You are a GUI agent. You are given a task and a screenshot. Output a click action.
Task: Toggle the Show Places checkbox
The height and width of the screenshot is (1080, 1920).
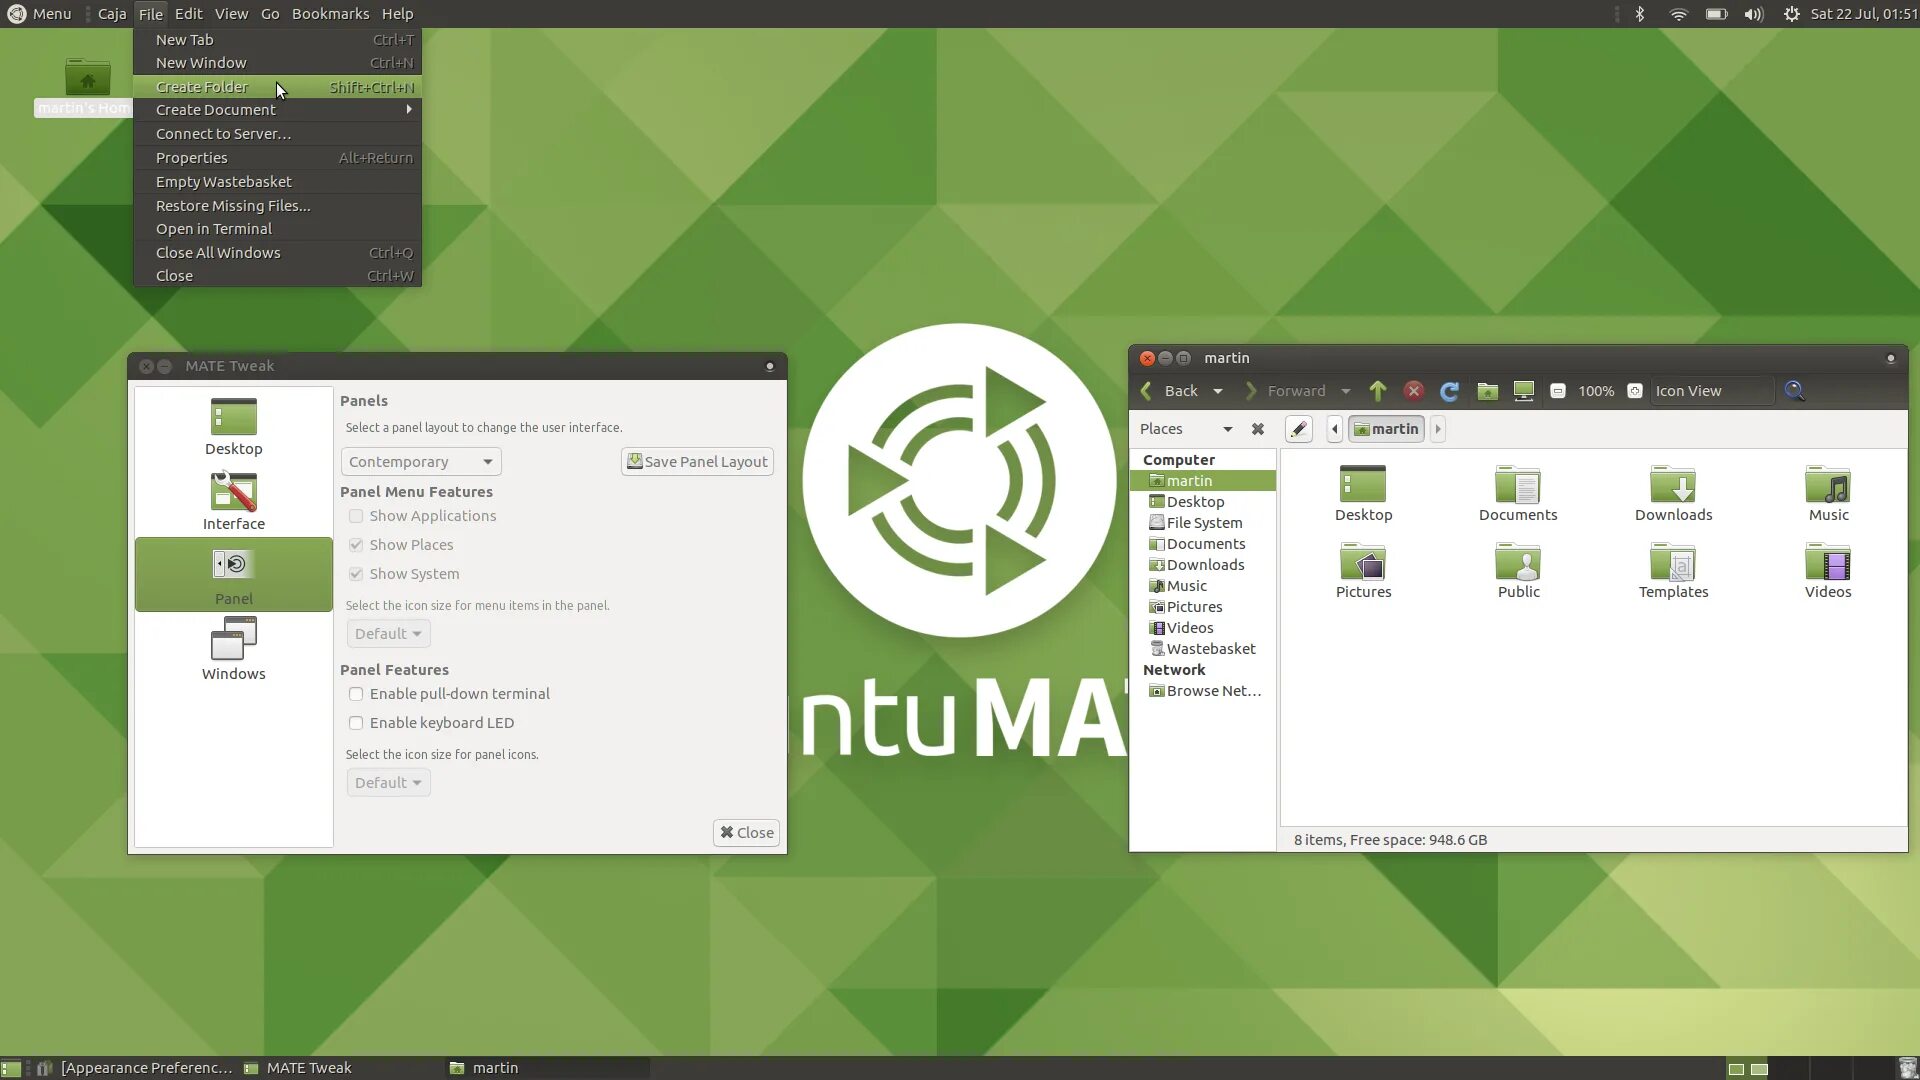pyautogui.click(x=356, y=545)
